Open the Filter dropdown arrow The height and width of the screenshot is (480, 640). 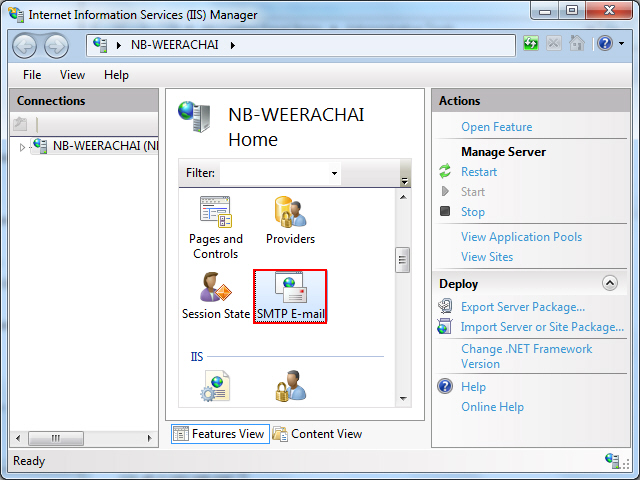[x=334, y=173]
